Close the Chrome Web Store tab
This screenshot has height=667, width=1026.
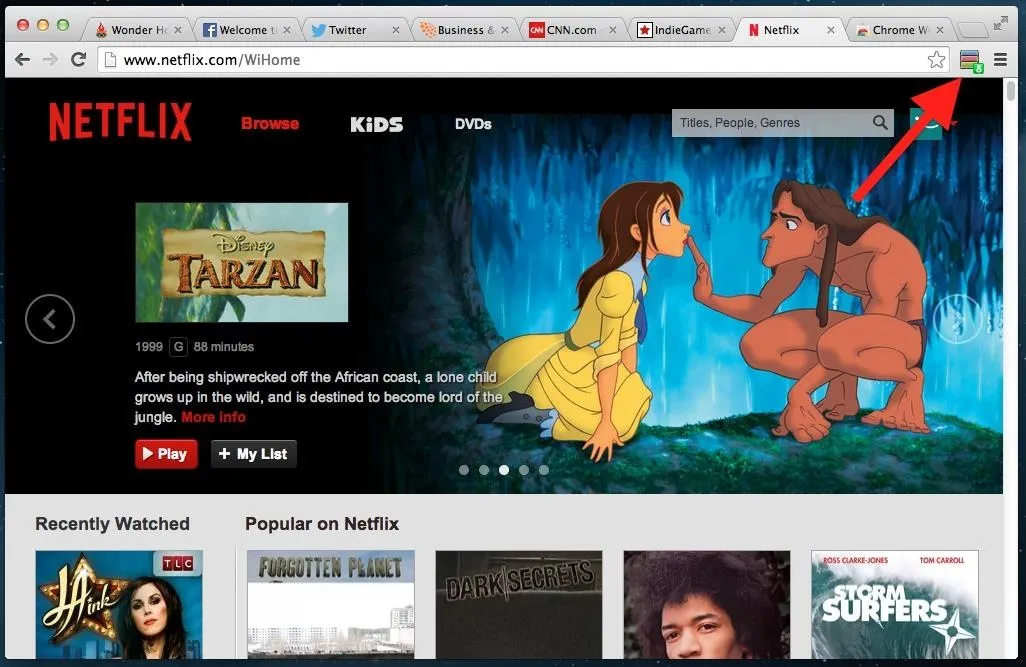coord(940,30)
